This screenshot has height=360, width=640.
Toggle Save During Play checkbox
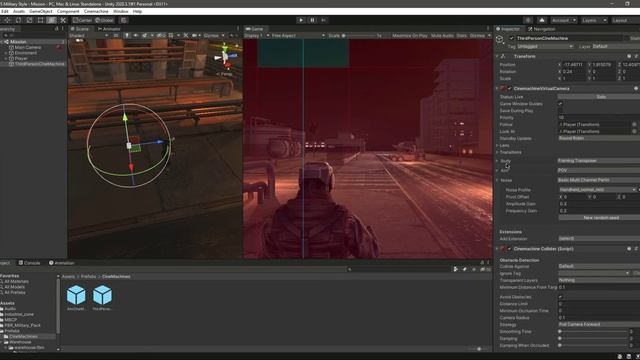coord(560,111)
